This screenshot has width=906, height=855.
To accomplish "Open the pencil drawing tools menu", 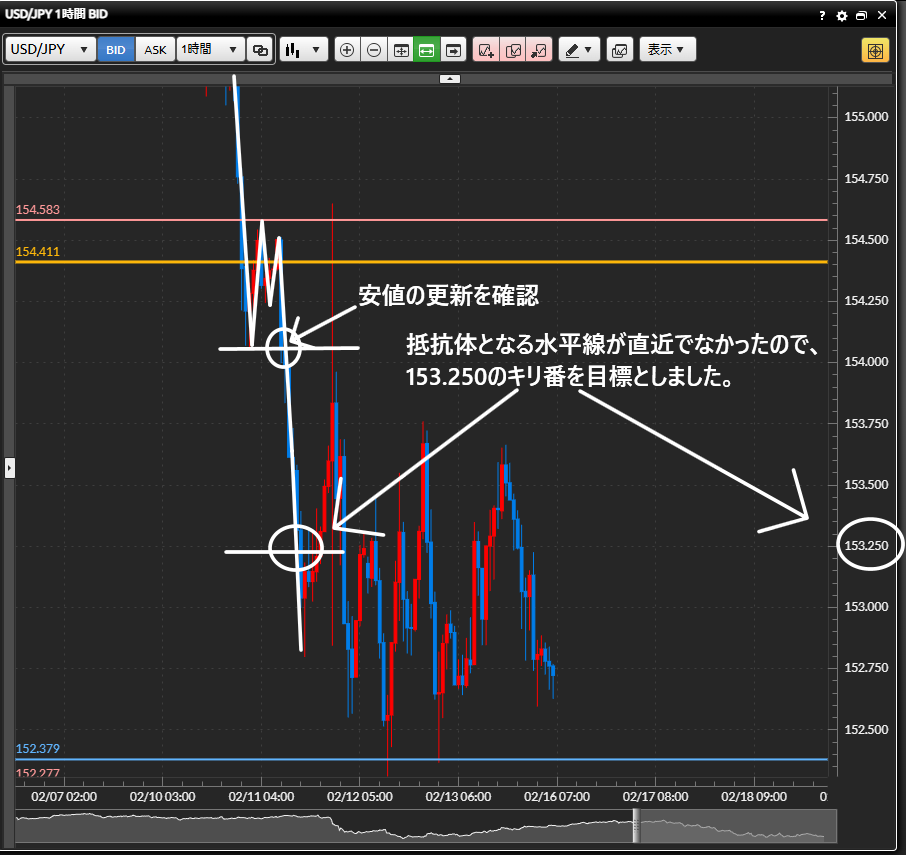I will pos(578,50).
